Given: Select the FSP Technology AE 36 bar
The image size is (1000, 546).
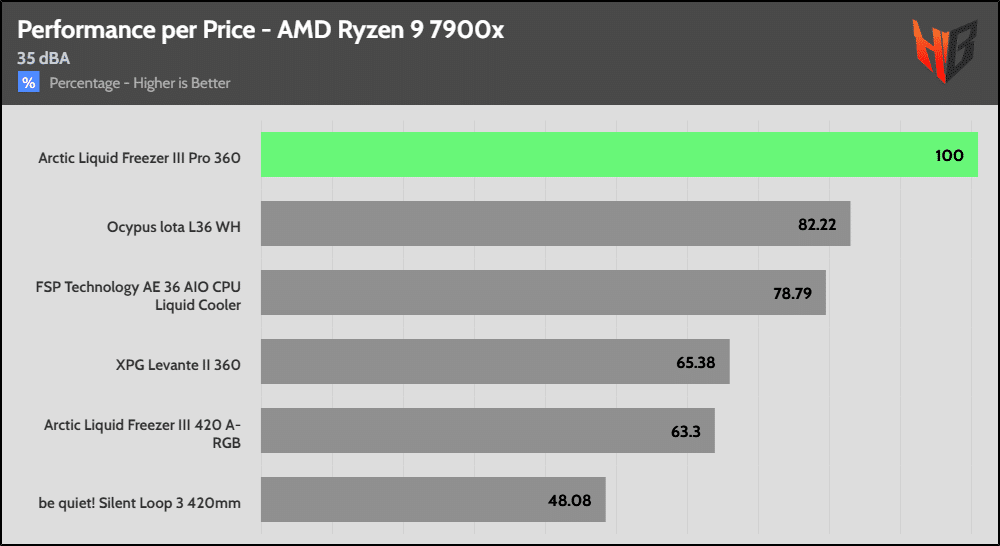Looking at the screenshot, I should (543, 293).
